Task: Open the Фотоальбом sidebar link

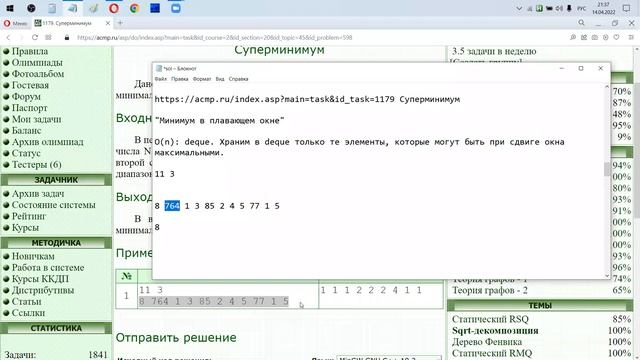Action: [x=38, y=74]
